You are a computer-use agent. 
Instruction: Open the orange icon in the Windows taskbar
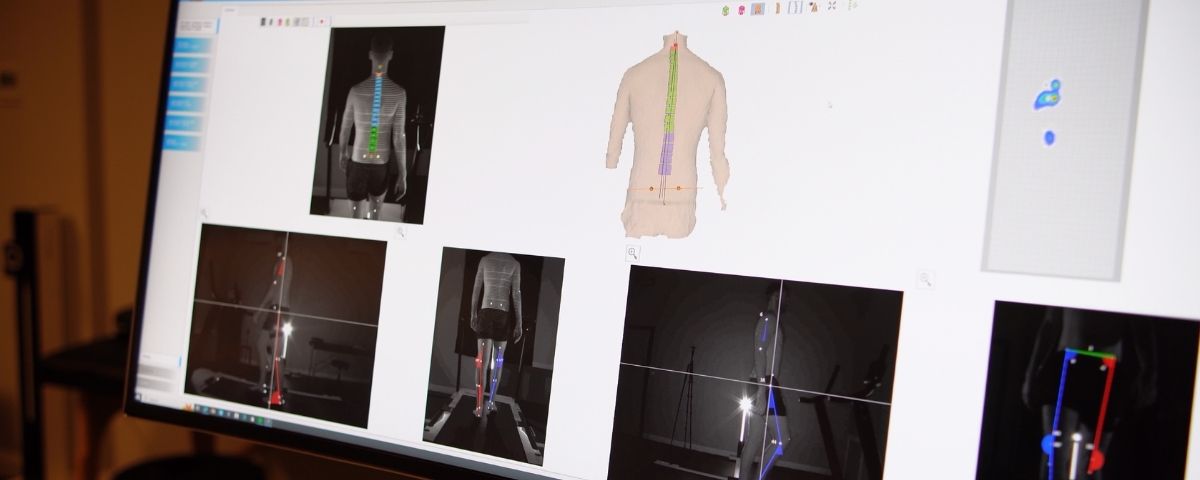pos(188,407)
